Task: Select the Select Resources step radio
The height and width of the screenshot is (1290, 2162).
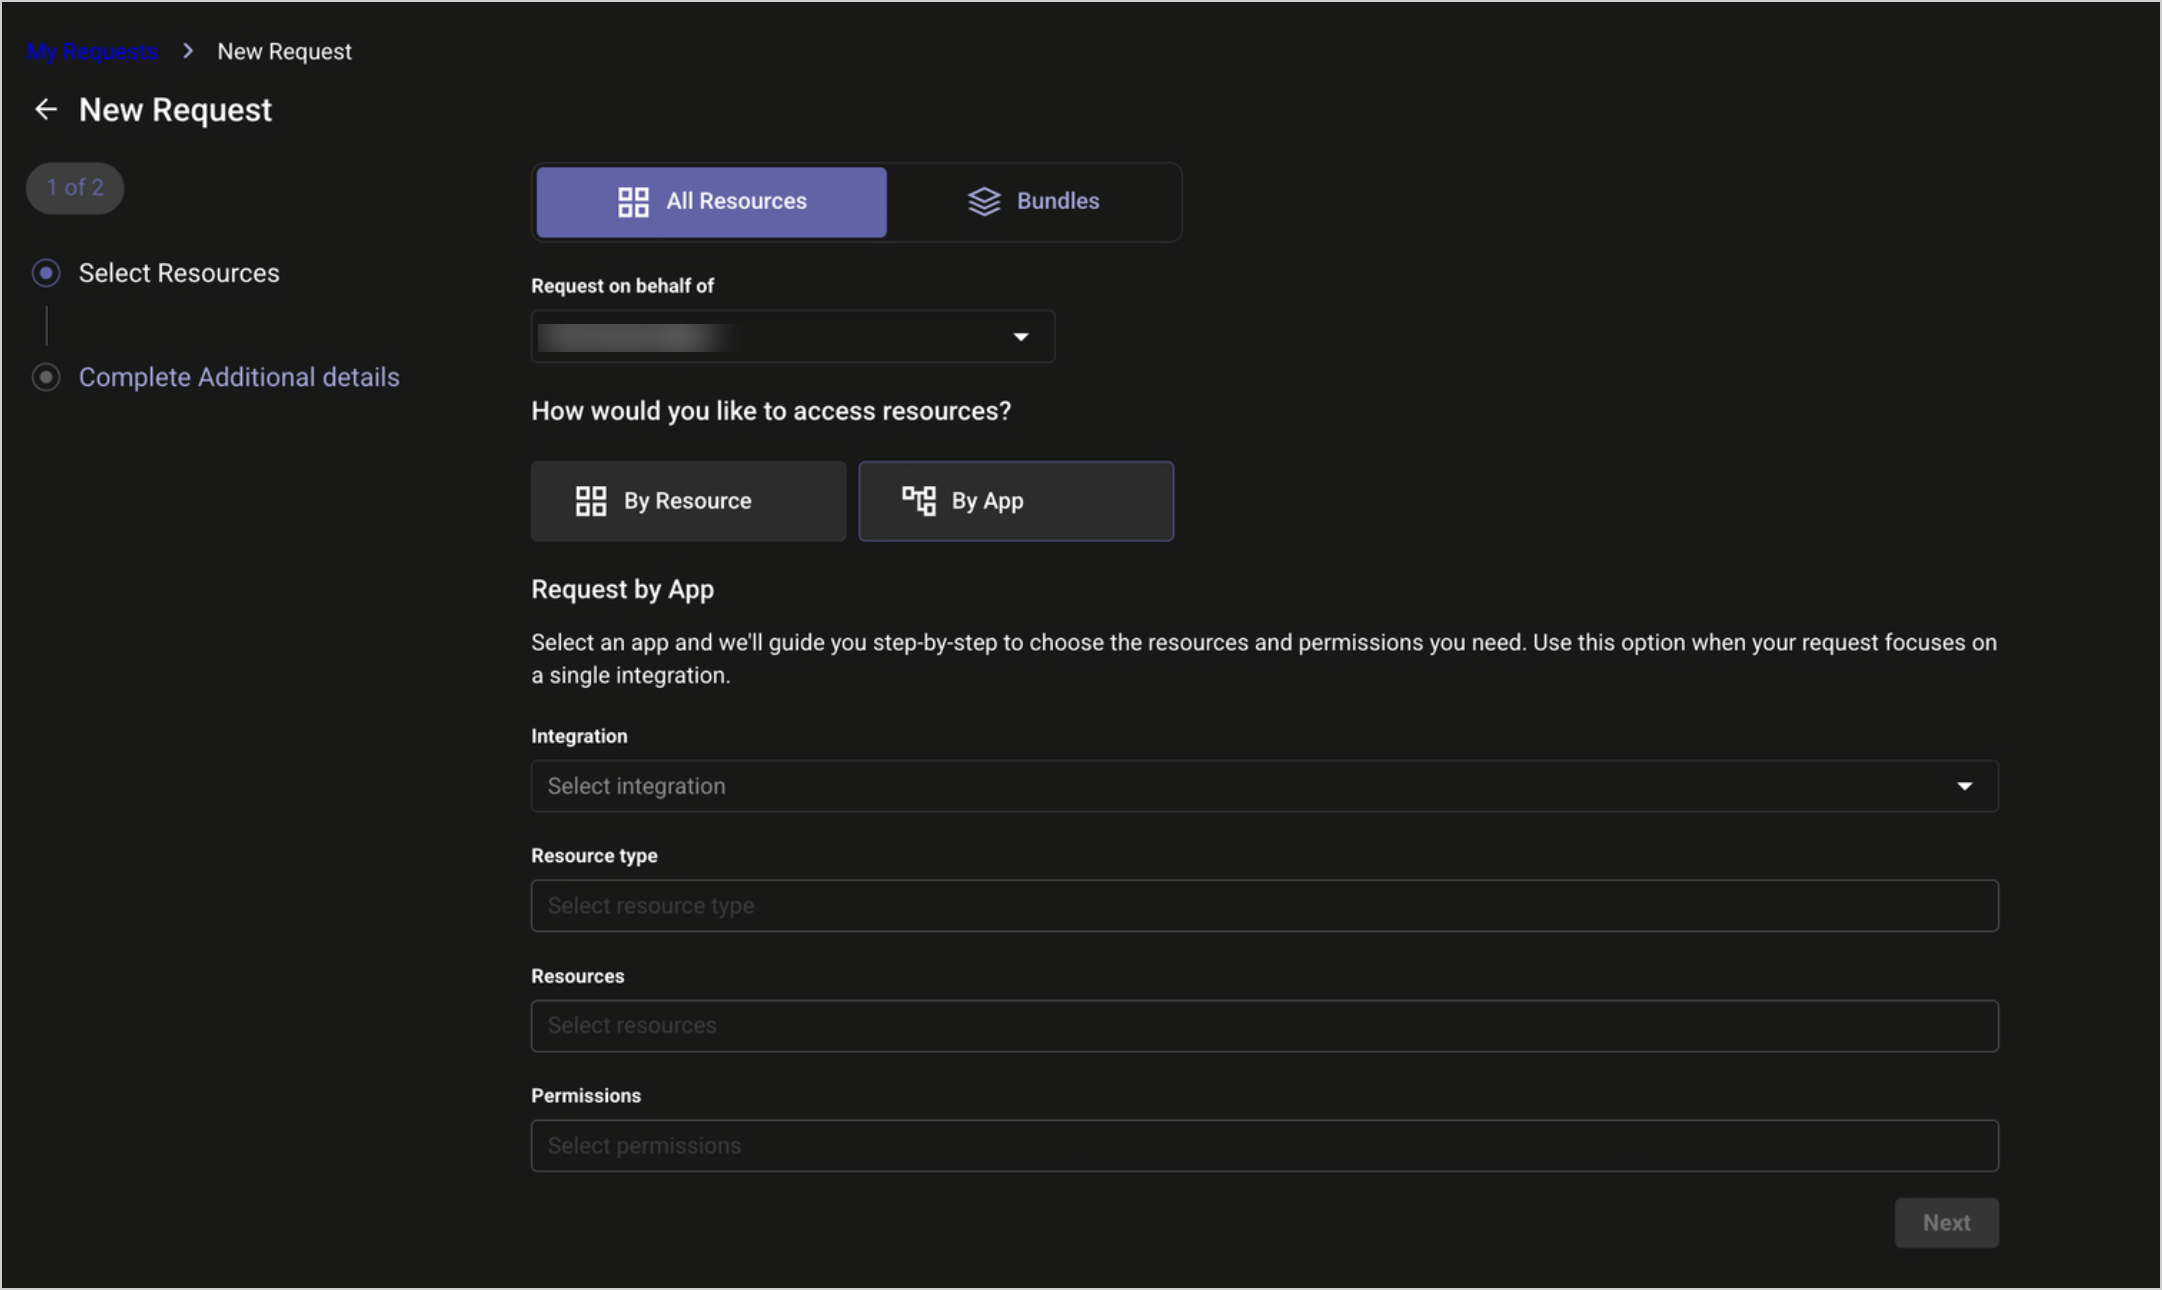Action: pos(46,273)
